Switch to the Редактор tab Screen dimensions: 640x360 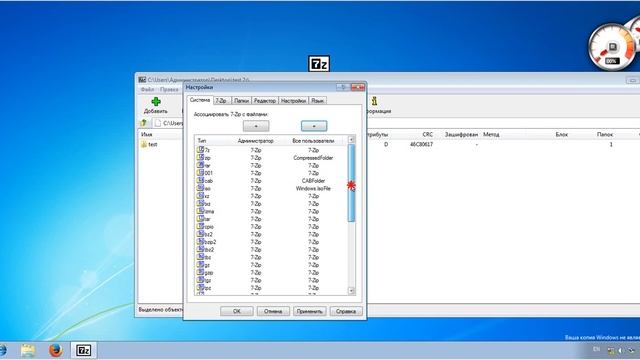click(x=264, y=100)
